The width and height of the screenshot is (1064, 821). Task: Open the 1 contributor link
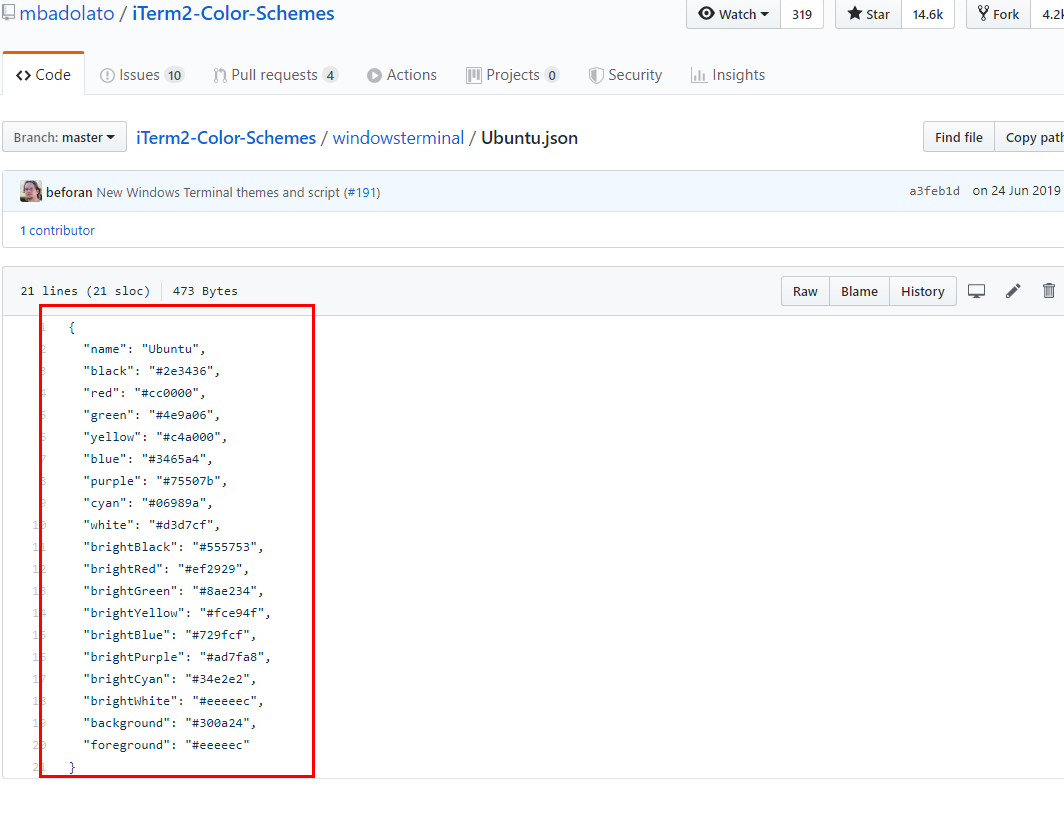tap(57, 230)
